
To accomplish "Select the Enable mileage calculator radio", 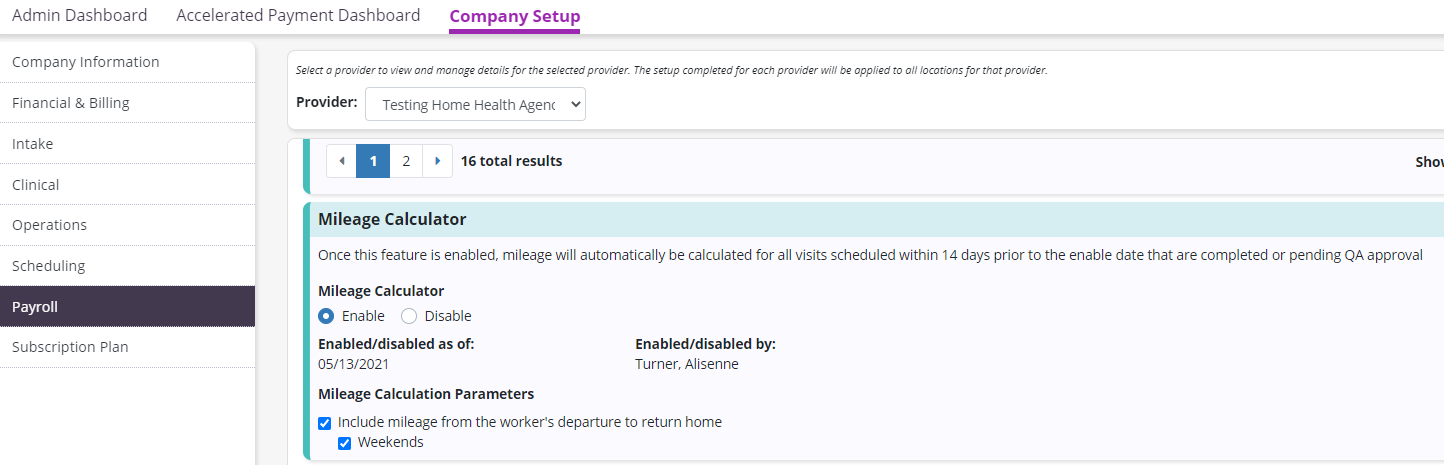I will coord(326,316).
